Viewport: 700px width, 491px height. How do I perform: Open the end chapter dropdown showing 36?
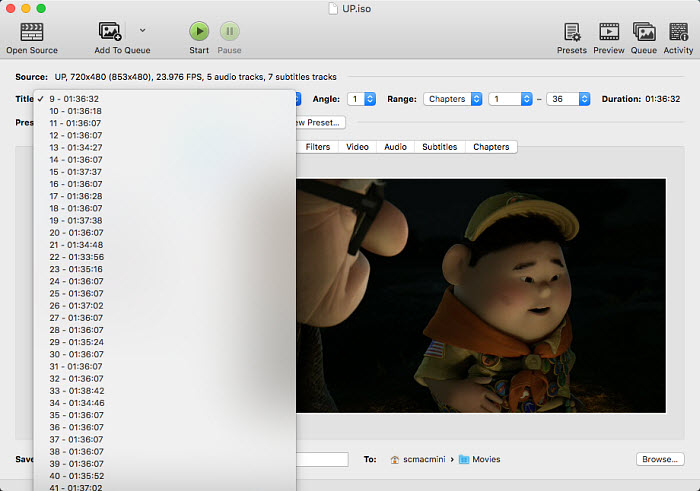tap(568, 99)
